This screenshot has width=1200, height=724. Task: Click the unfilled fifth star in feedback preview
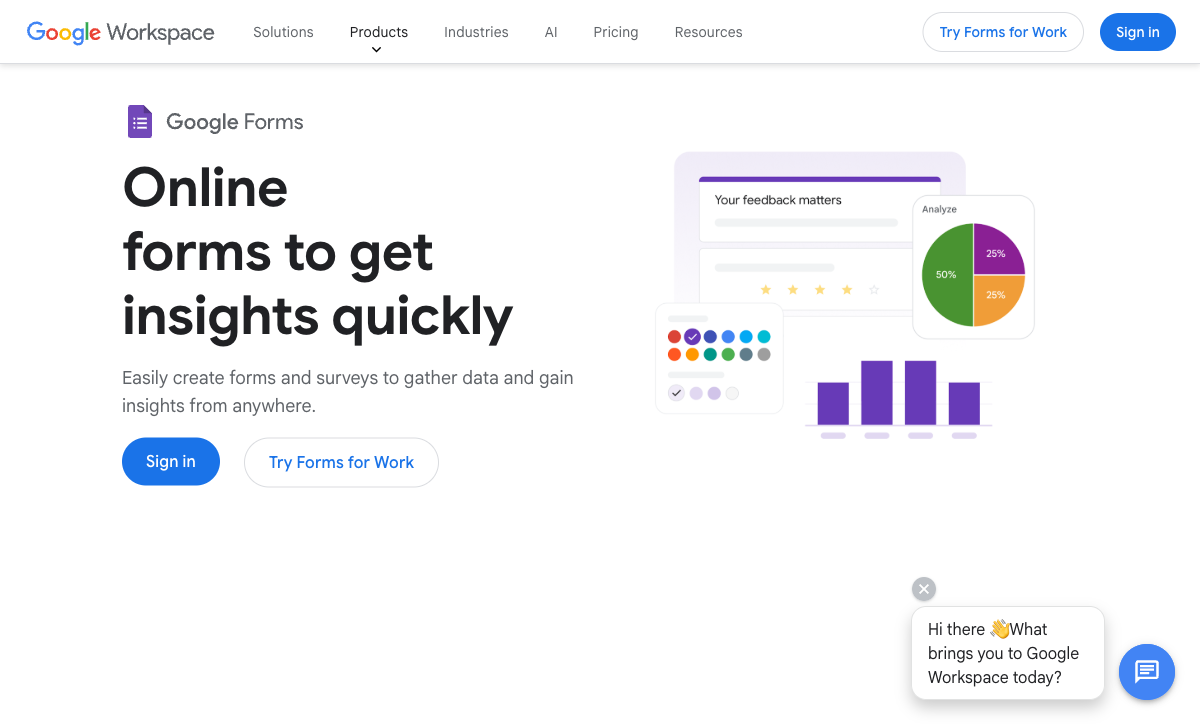(873, 288)
